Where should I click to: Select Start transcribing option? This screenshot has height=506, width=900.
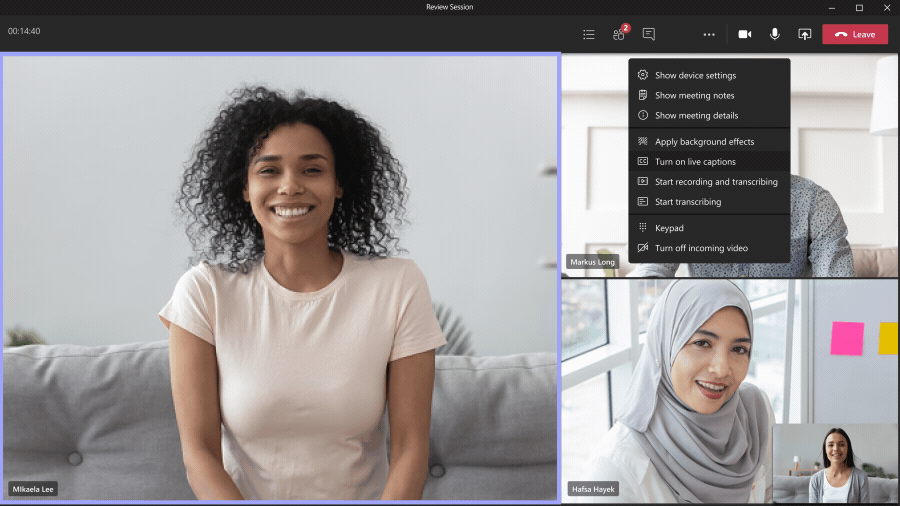(687, 201)
